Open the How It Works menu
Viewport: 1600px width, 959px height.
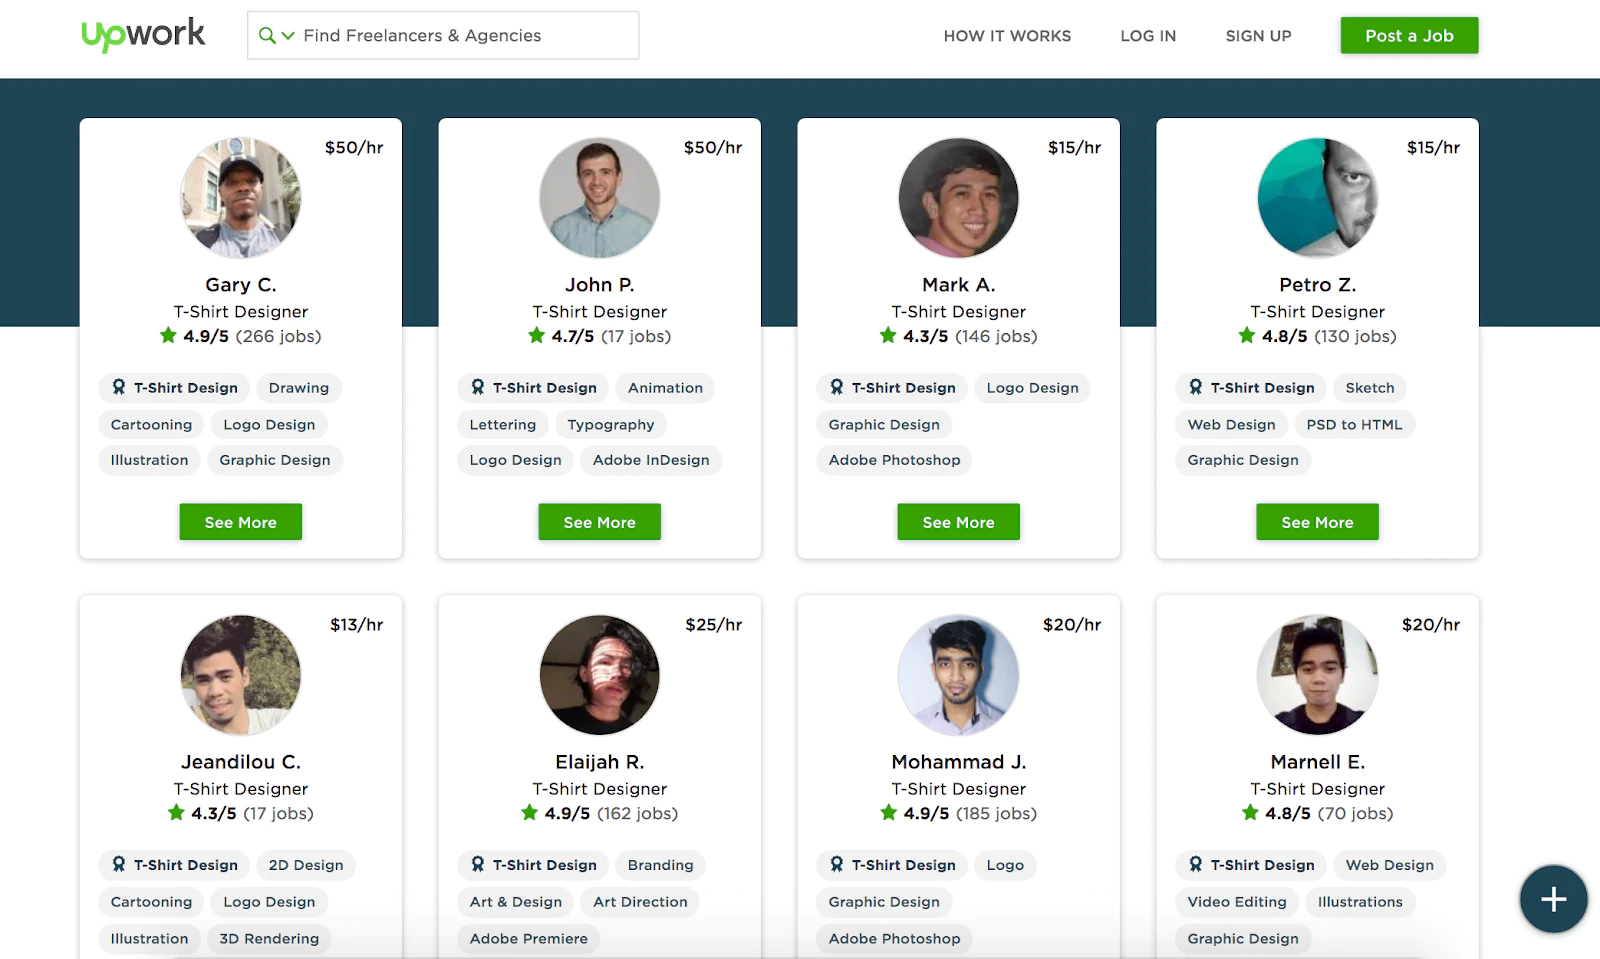pos(1007,36)
